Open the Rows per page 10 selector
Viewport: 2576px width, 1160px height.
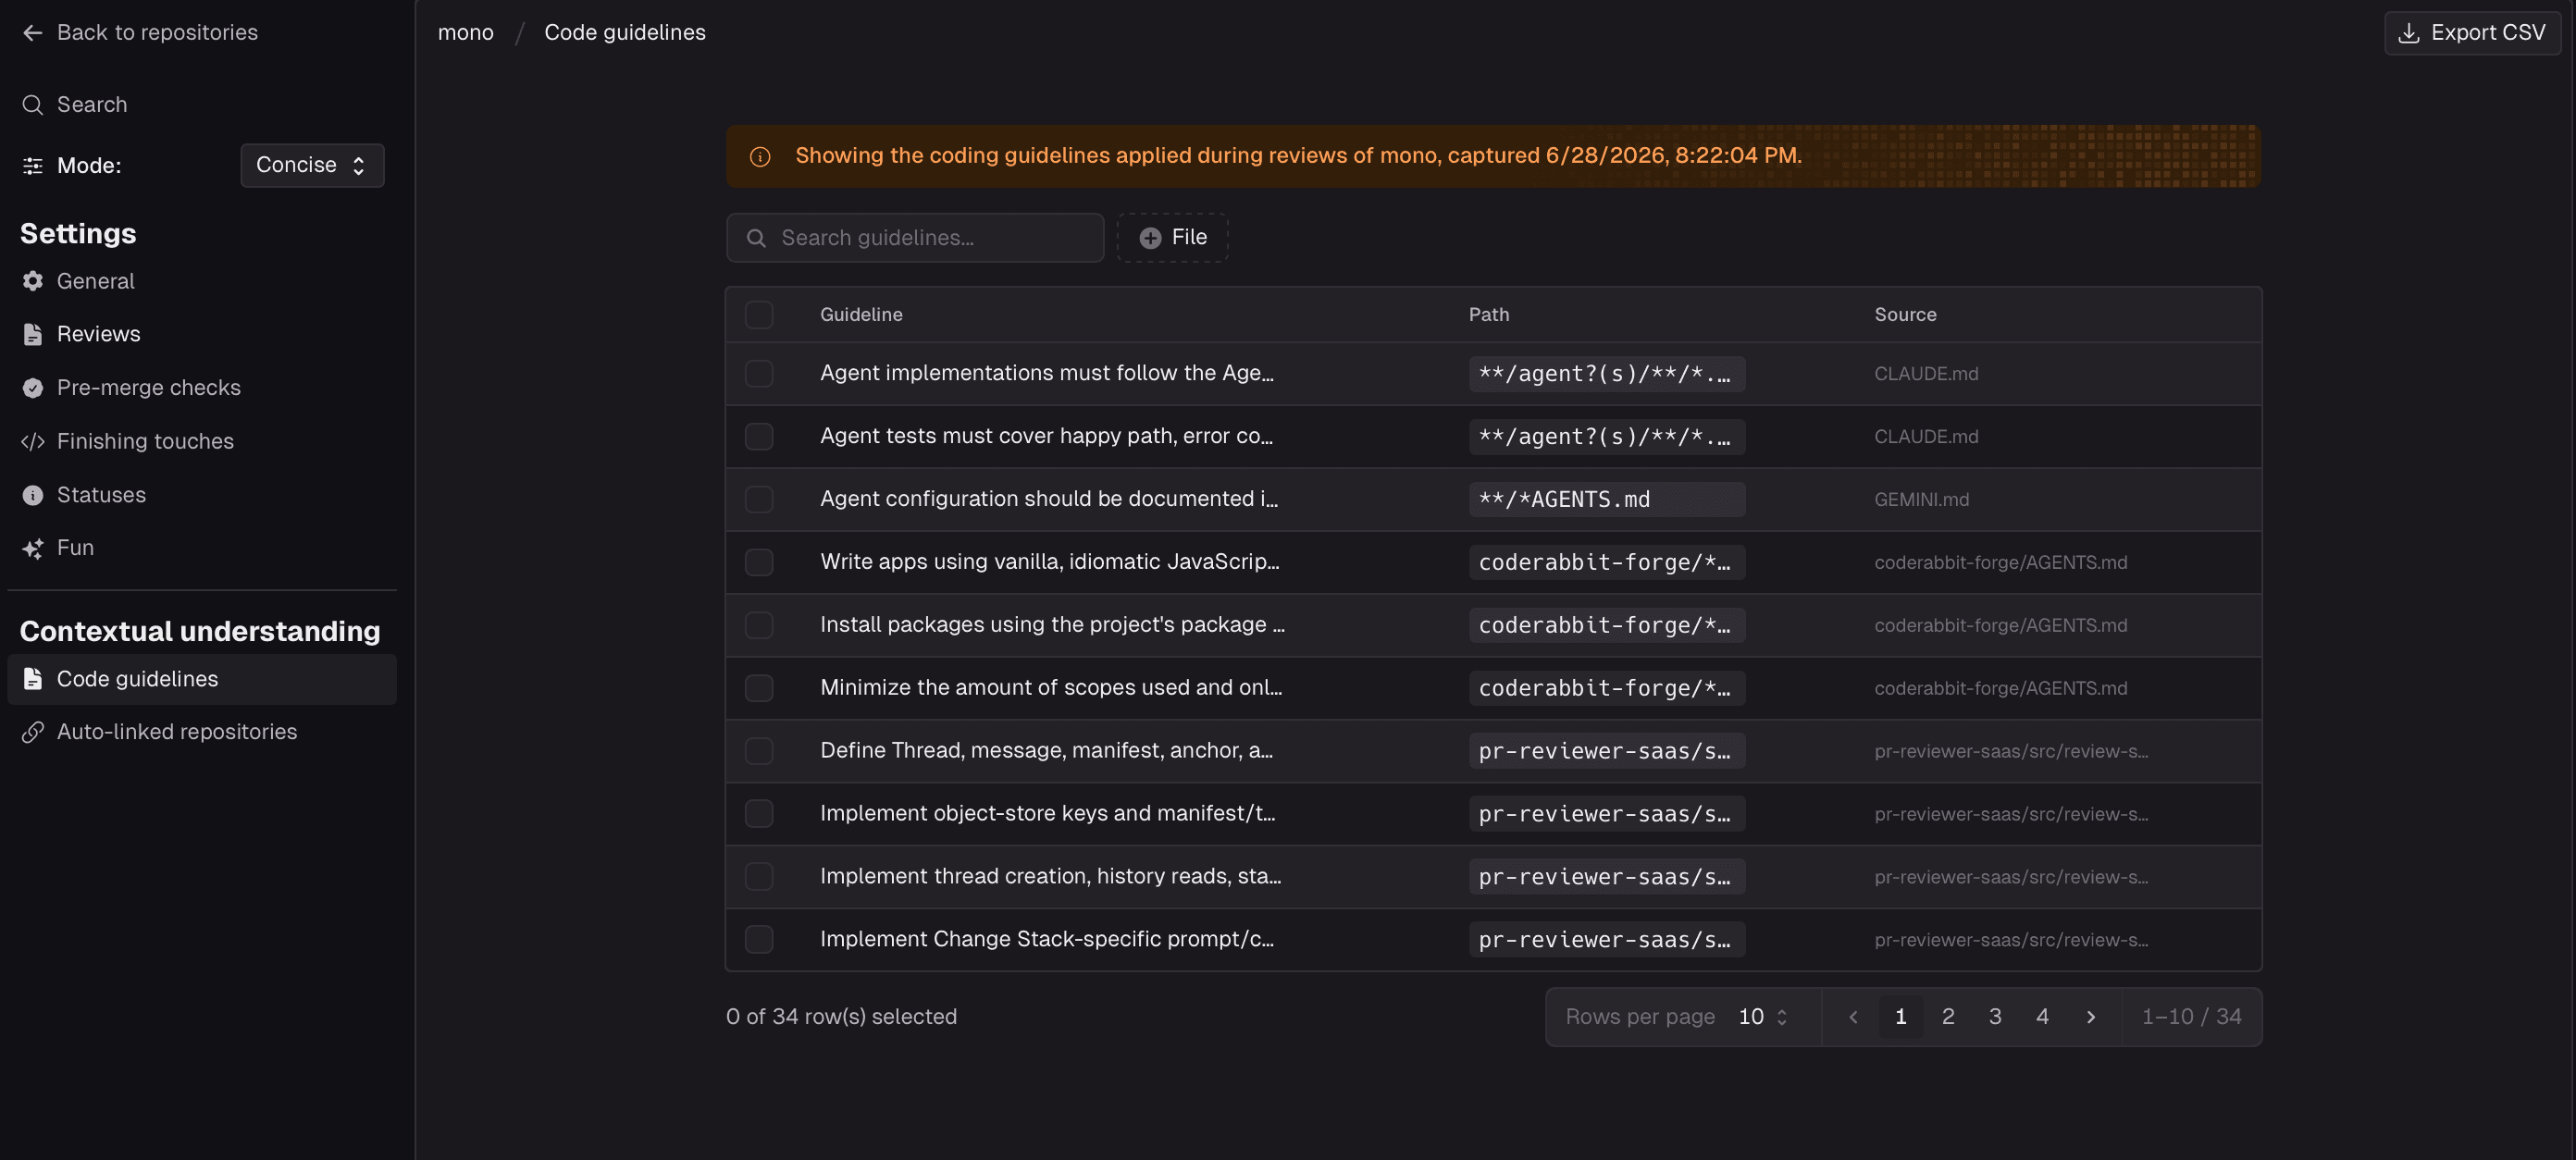tap(1762, 1017)
